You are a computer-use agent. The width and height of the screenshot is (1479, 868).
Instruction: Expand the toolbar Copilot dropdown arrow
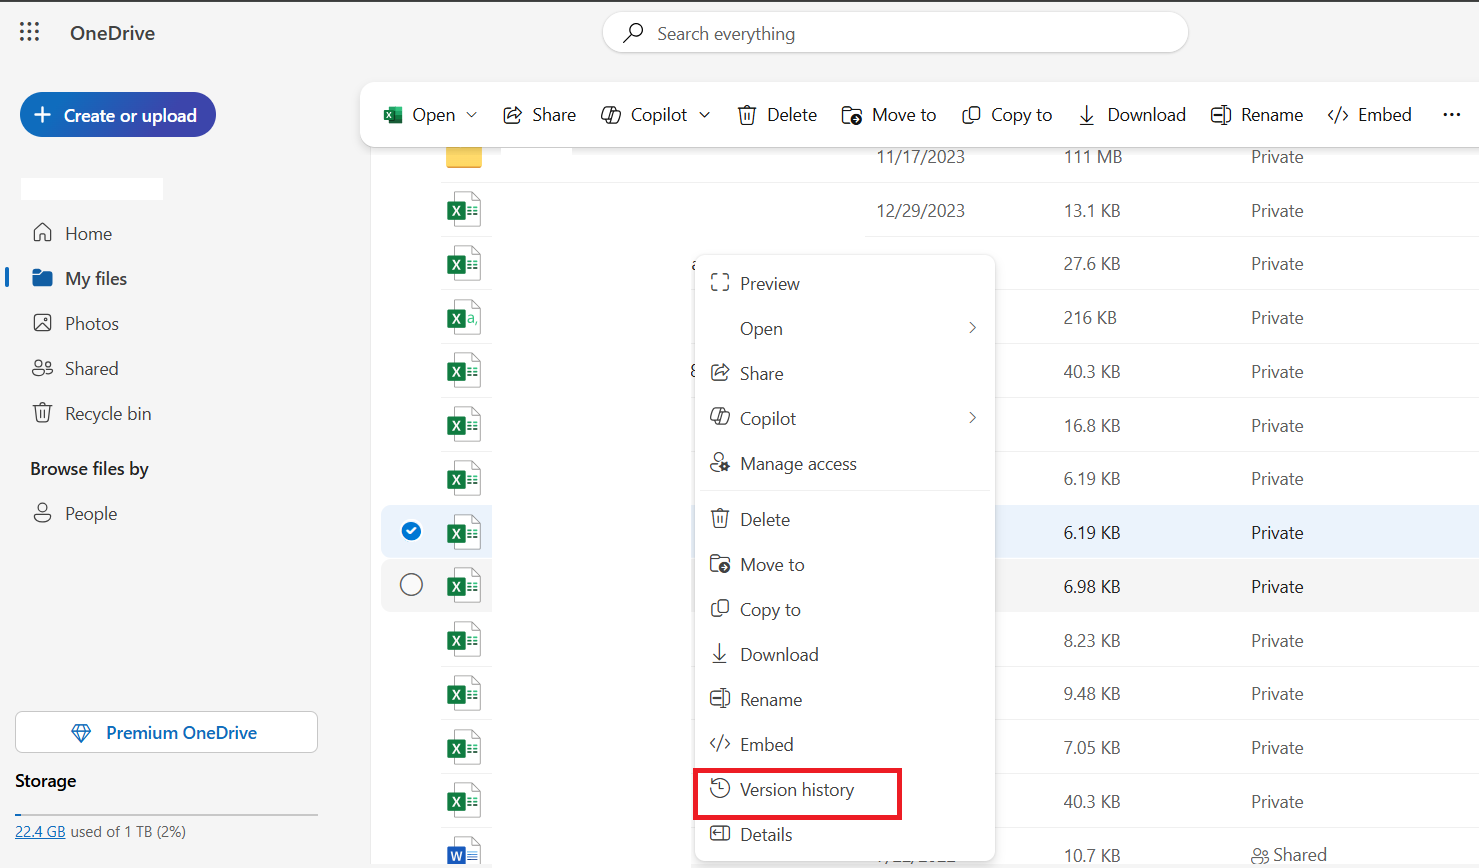[705, 115]
